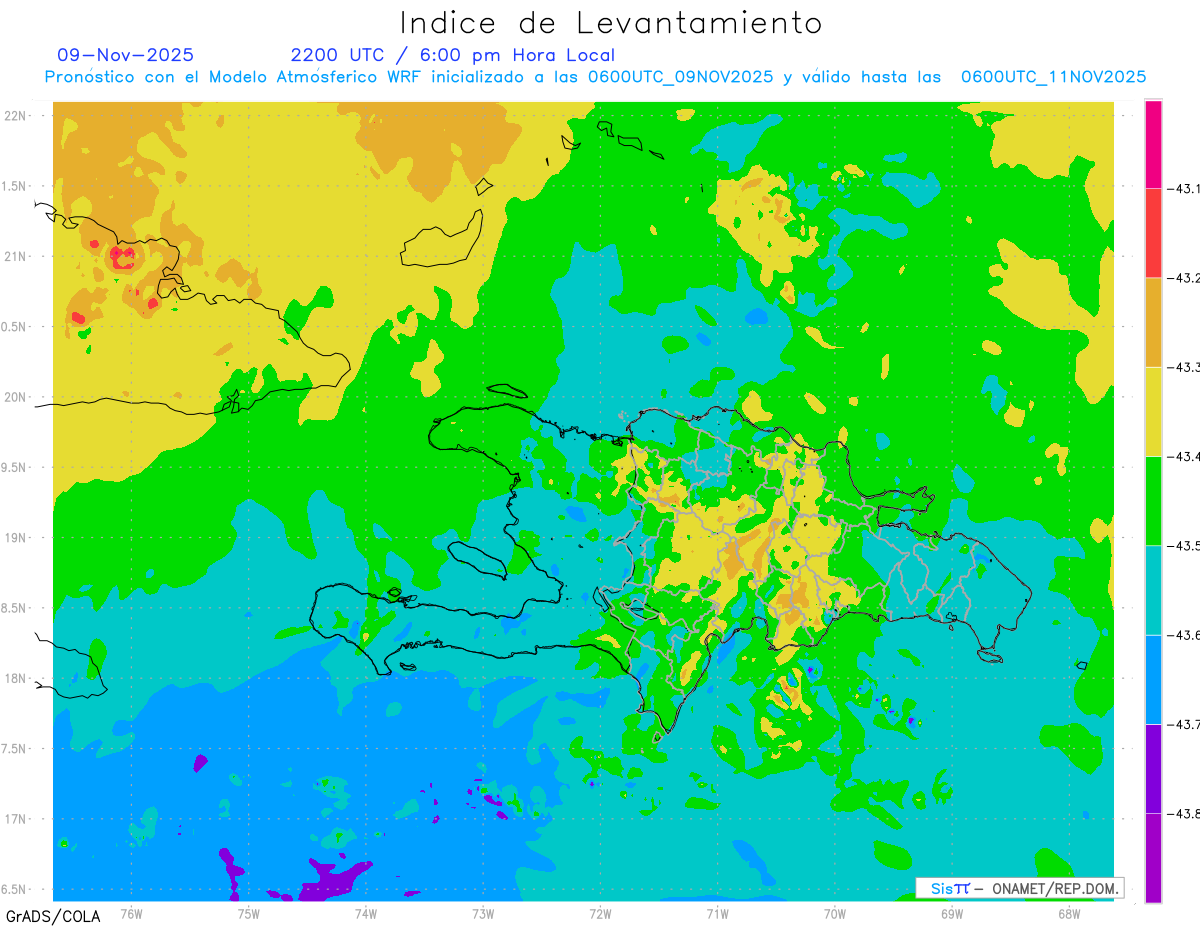Click the '69W' longitude label

(952, 914)
